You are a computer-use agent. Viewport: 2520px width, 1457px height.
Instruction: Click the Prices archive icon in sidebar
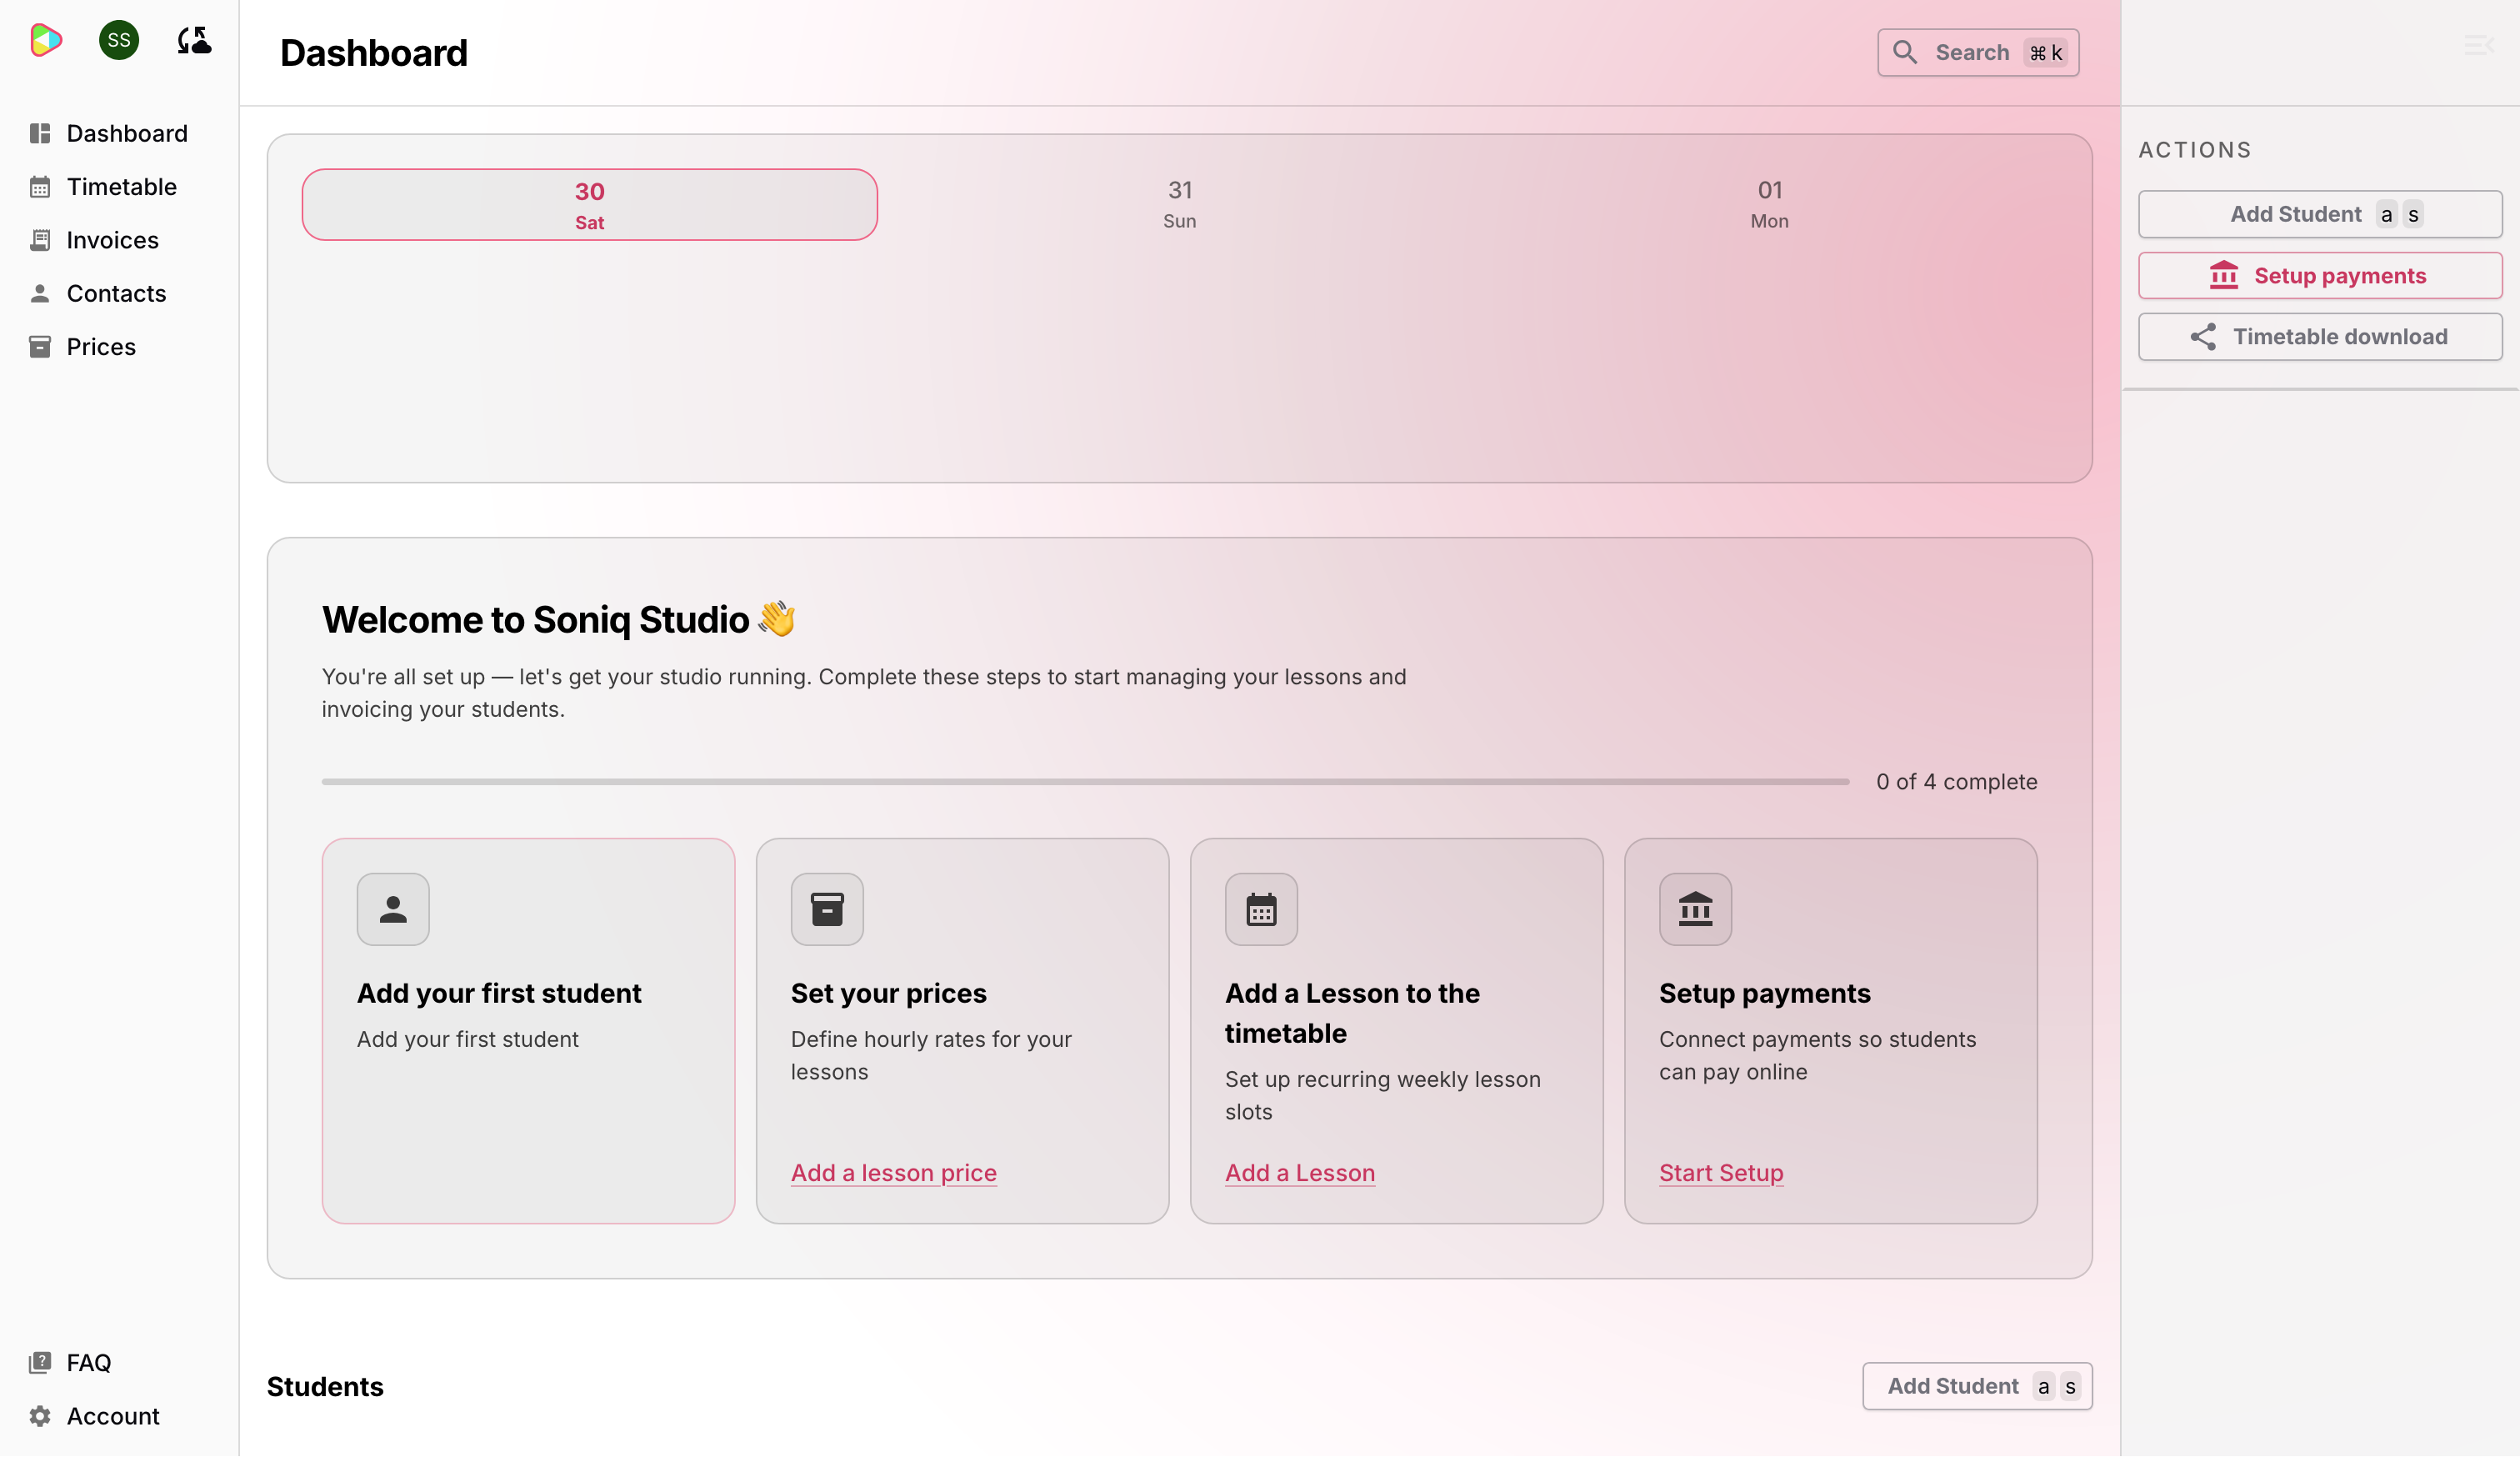pyautogui.click(x=40, y=347)
